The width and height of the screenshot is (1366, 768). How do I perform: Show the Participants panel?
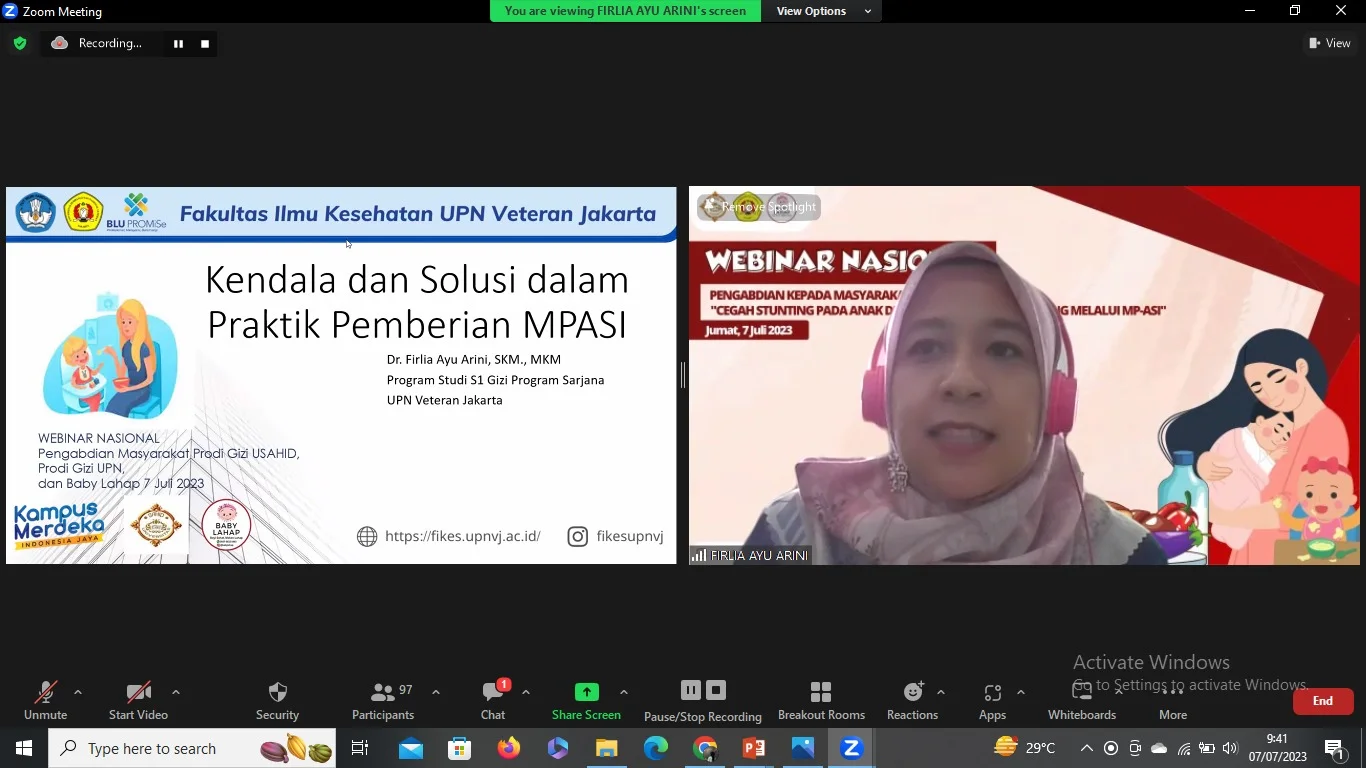click(x=383, y=700)
